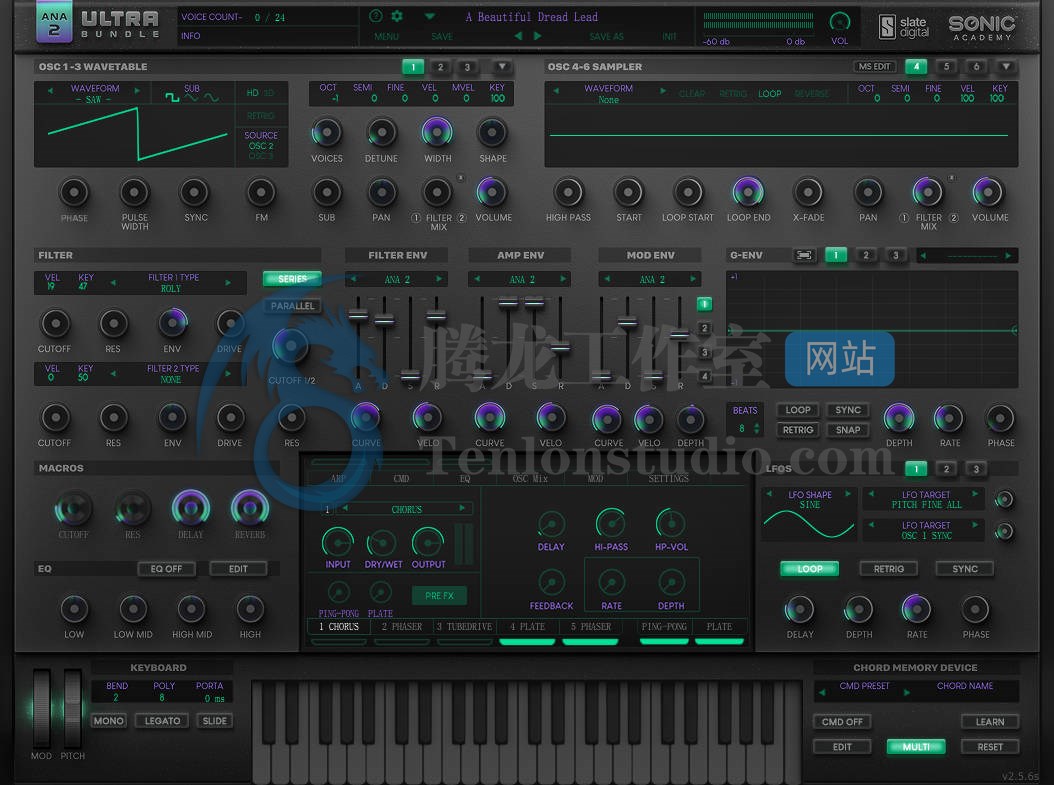Click the ANA 2 logo badge

coord(54,23)
